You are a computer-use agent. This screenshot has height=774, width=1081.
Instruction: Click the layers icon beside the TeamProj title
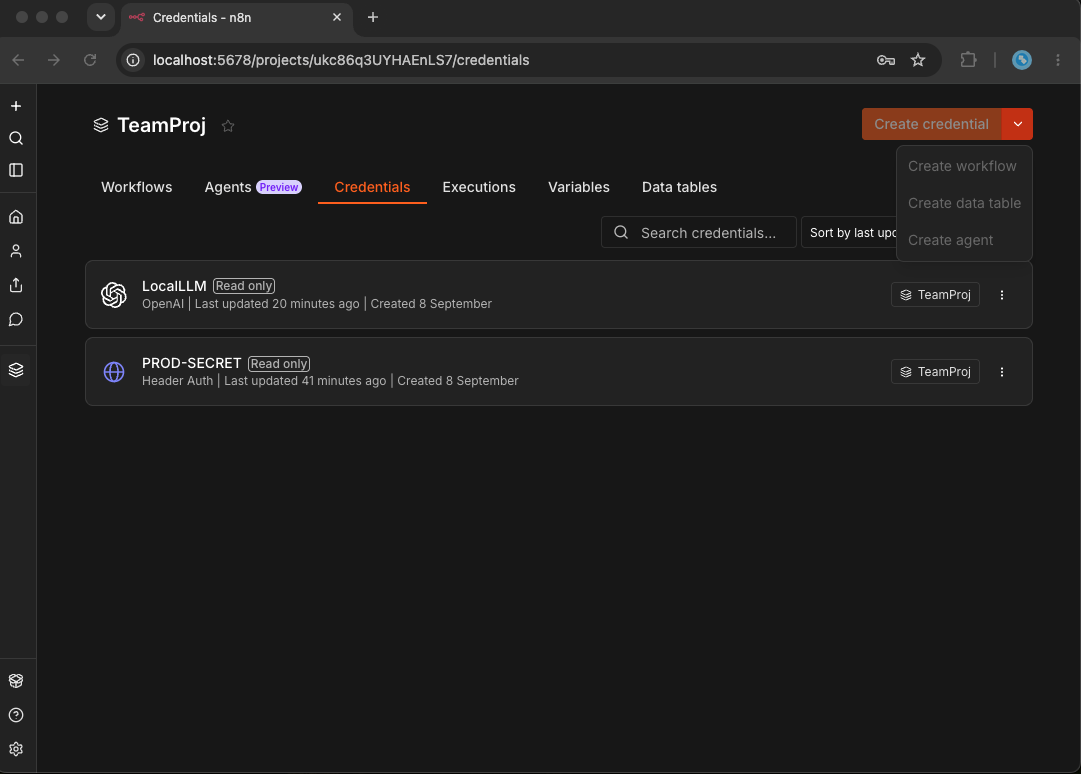tap(101, 125)
